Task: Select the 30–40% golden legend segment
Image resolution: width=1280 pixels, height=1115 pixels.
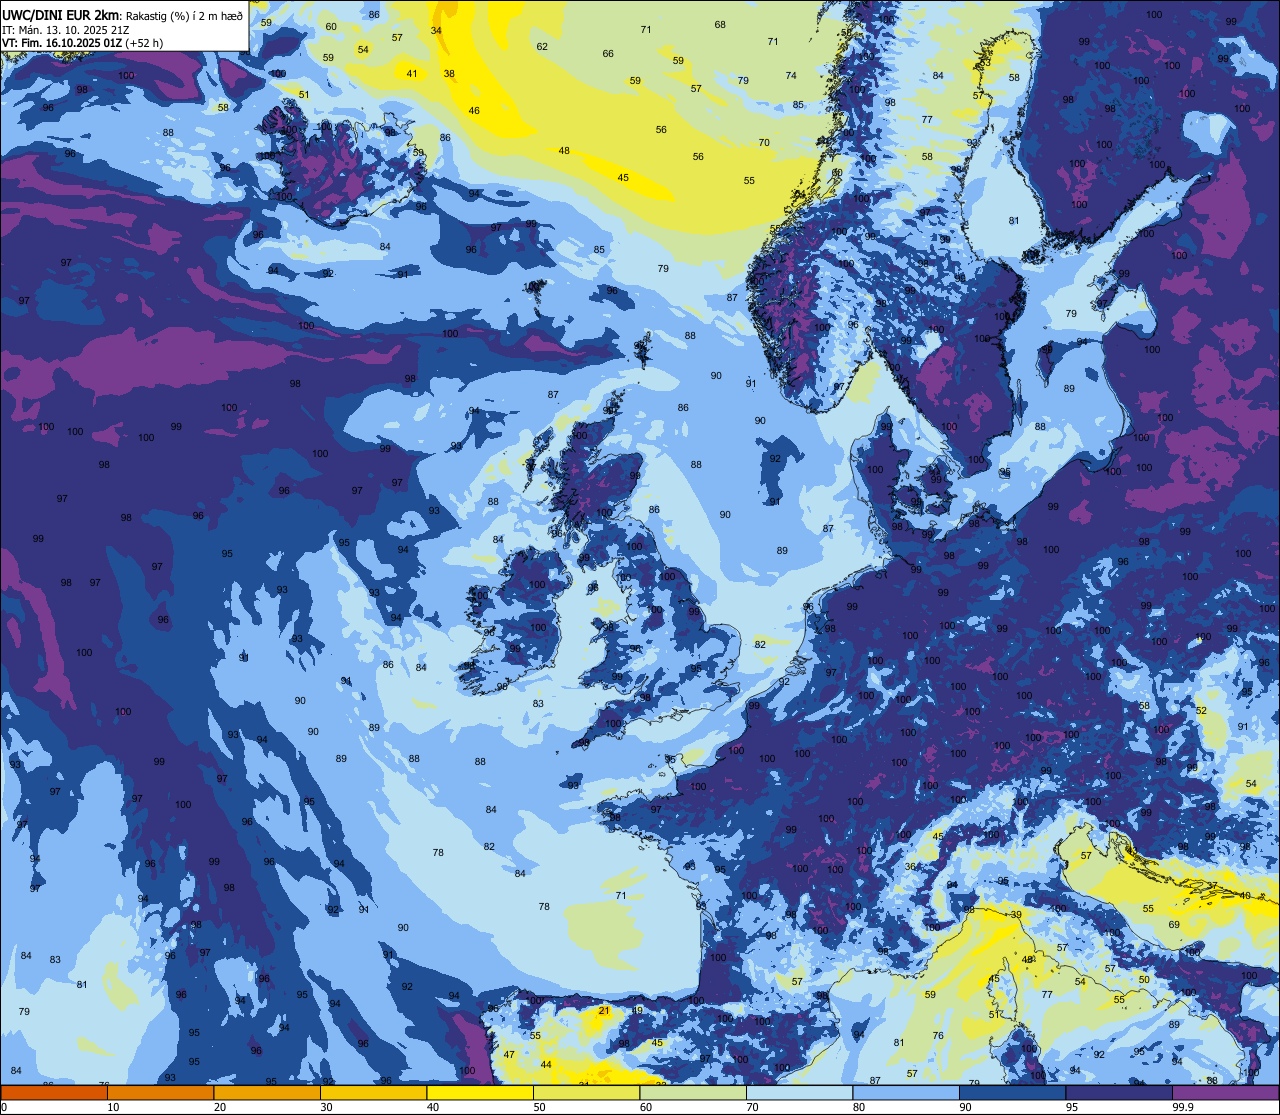Action: pyautogui.click(x=373, y=1092)
